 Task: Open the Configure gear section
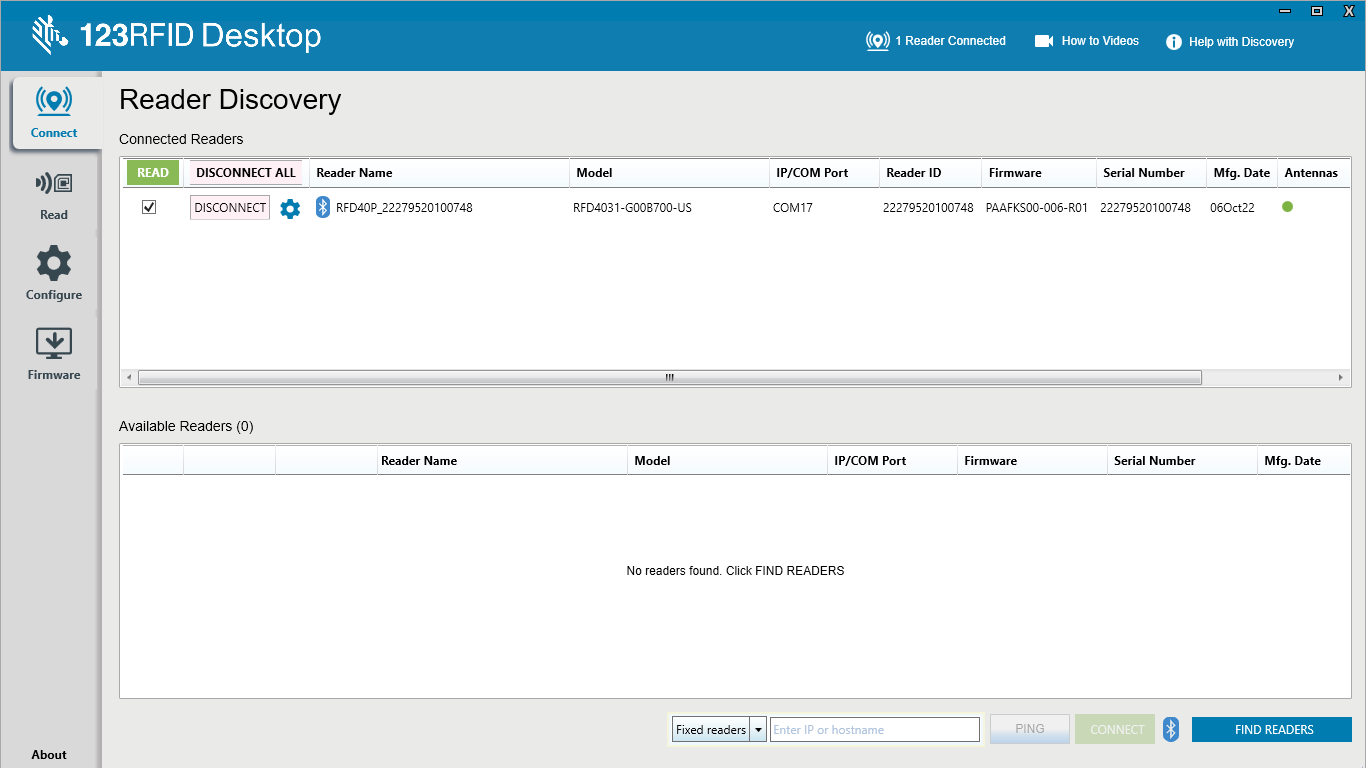[x=54, y=274]
